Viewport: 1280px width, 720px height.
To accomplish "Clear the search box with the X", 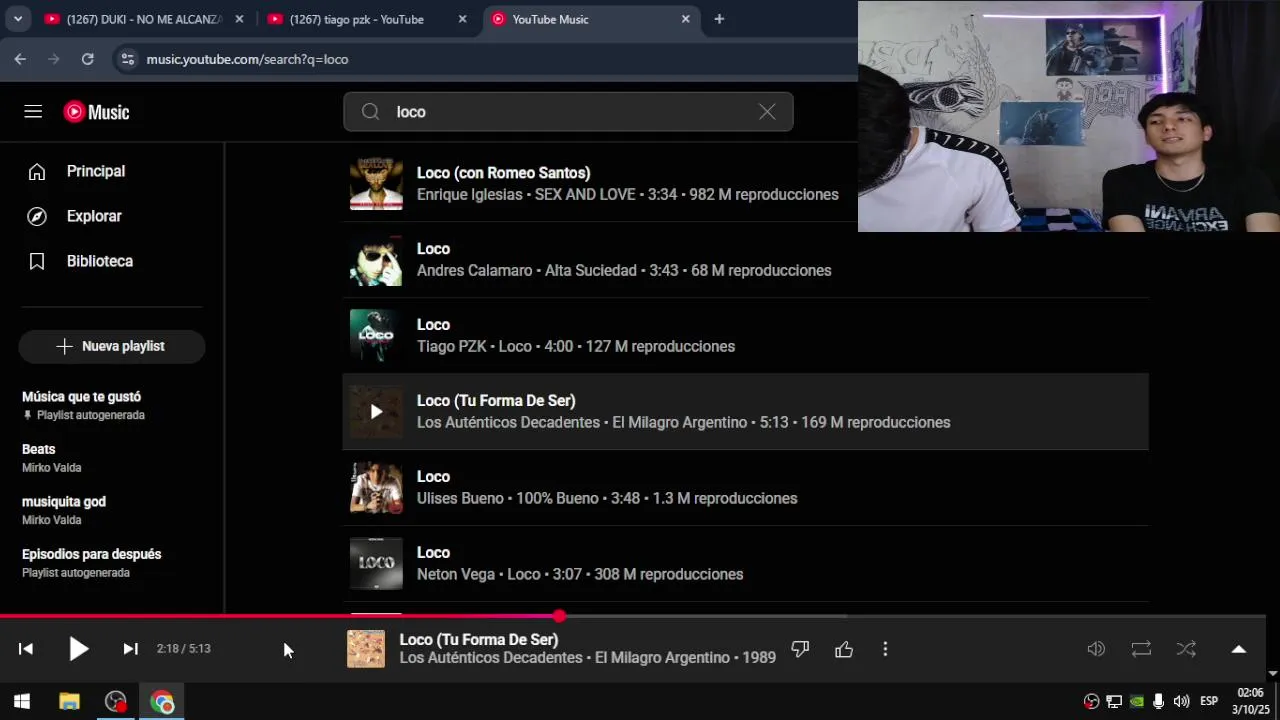I will point(767,112).
